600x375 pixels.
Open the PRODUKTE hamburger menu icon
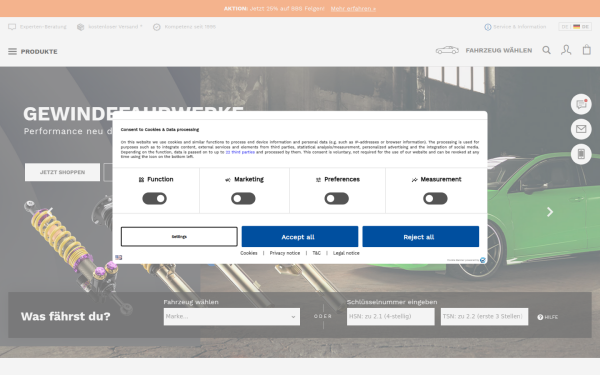(x=12, y=51)
